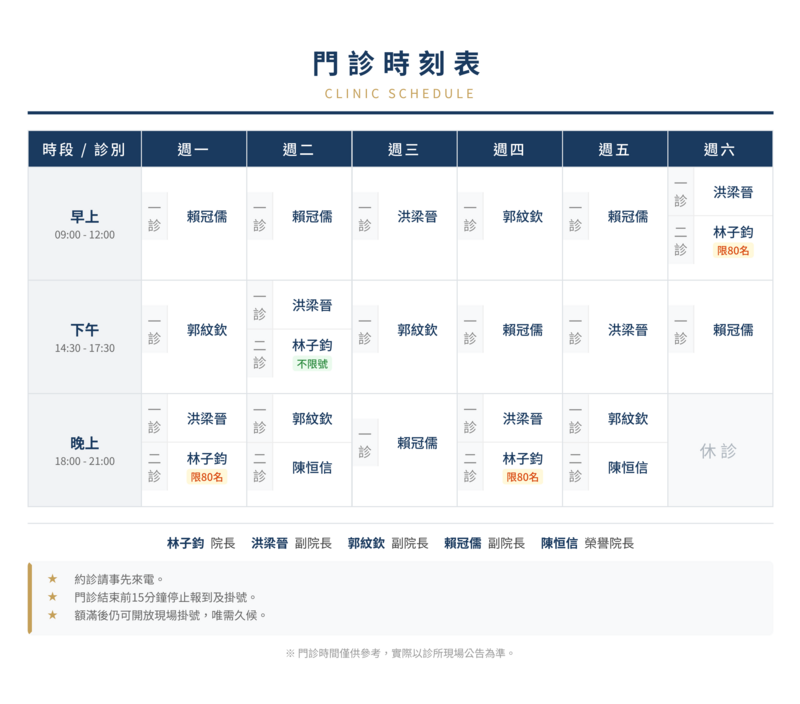This screenshot has height=704, width=800.
Task: Select the 週三 column header
Action: (x=404, y=150)
